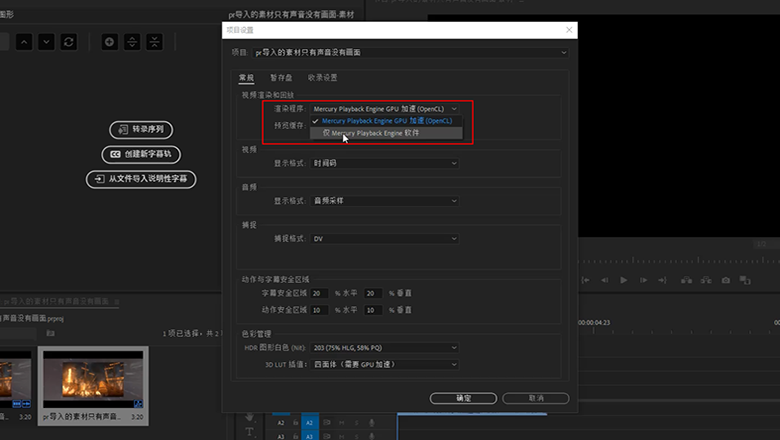The image size is (780, 440).
Task: Create new caption track button
Action: pyautogui.click(x=141, y=154)
